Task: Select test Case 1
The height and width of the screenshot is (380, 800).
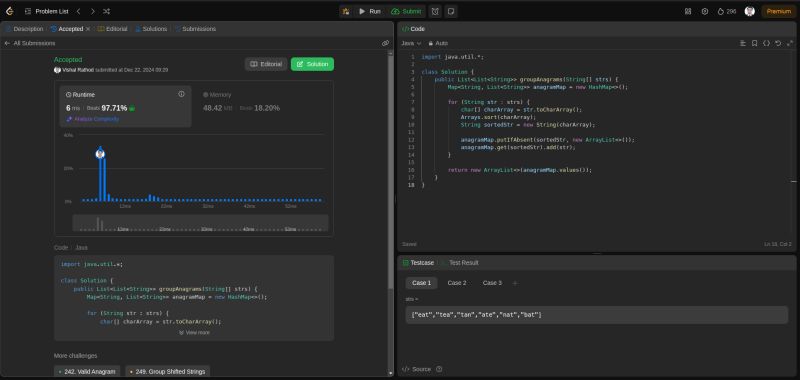Action: coord(421,283)
